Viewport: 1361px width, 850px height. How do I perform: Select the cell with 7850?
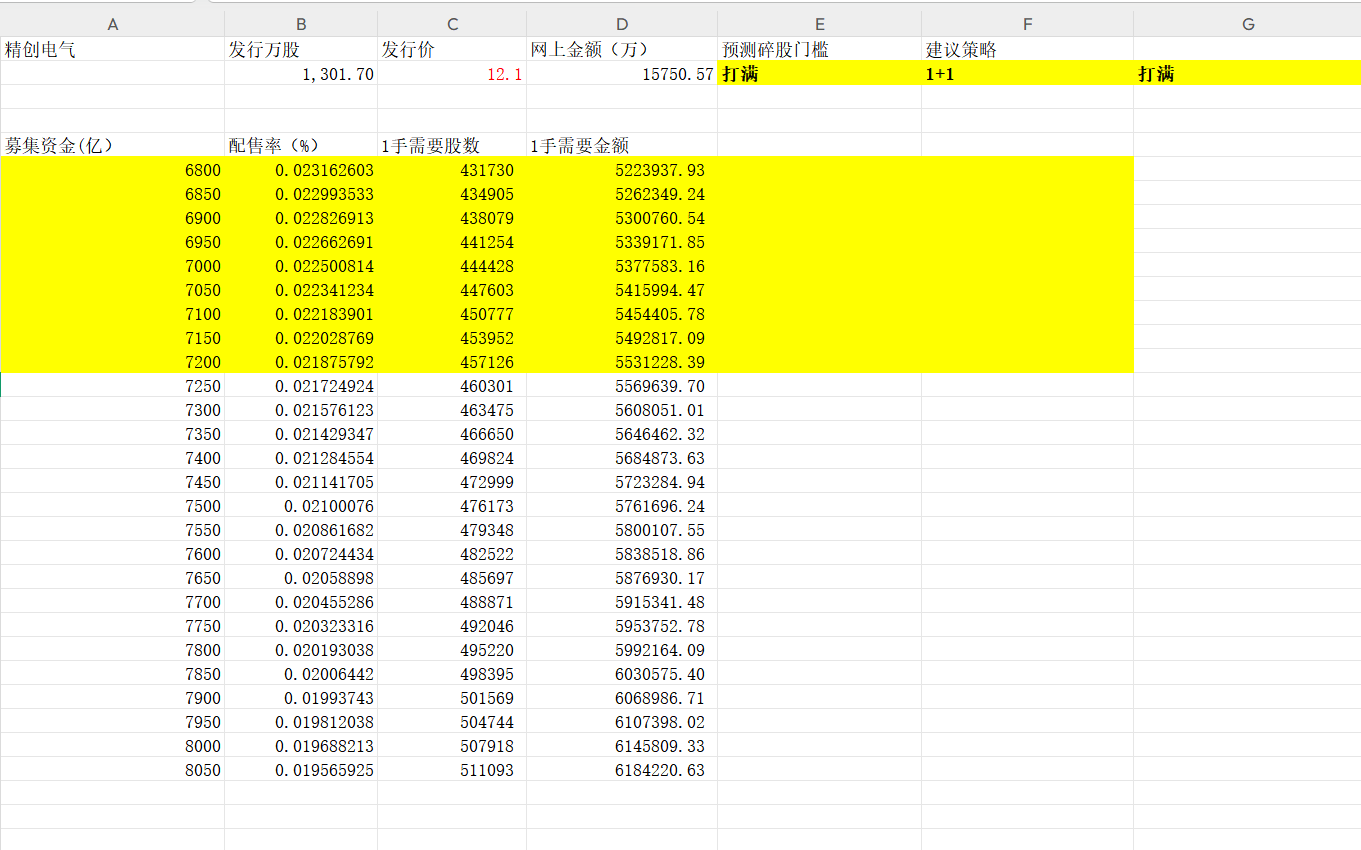[112, 674]
